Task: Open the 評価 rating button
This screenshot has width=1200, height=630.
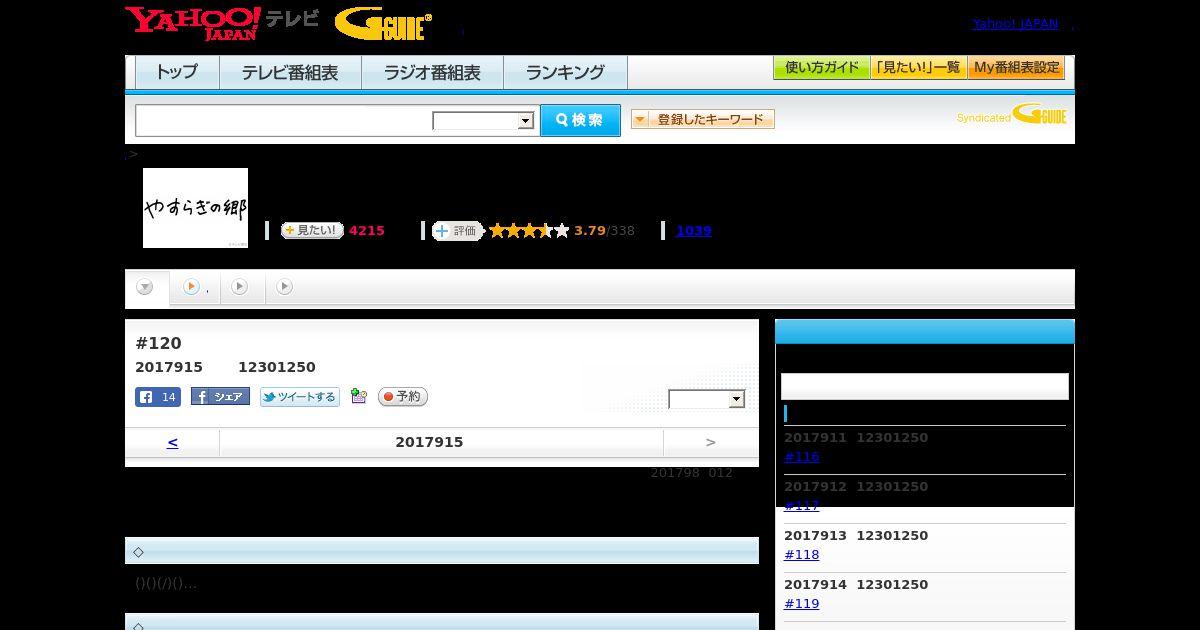Action: pos(457,231)
